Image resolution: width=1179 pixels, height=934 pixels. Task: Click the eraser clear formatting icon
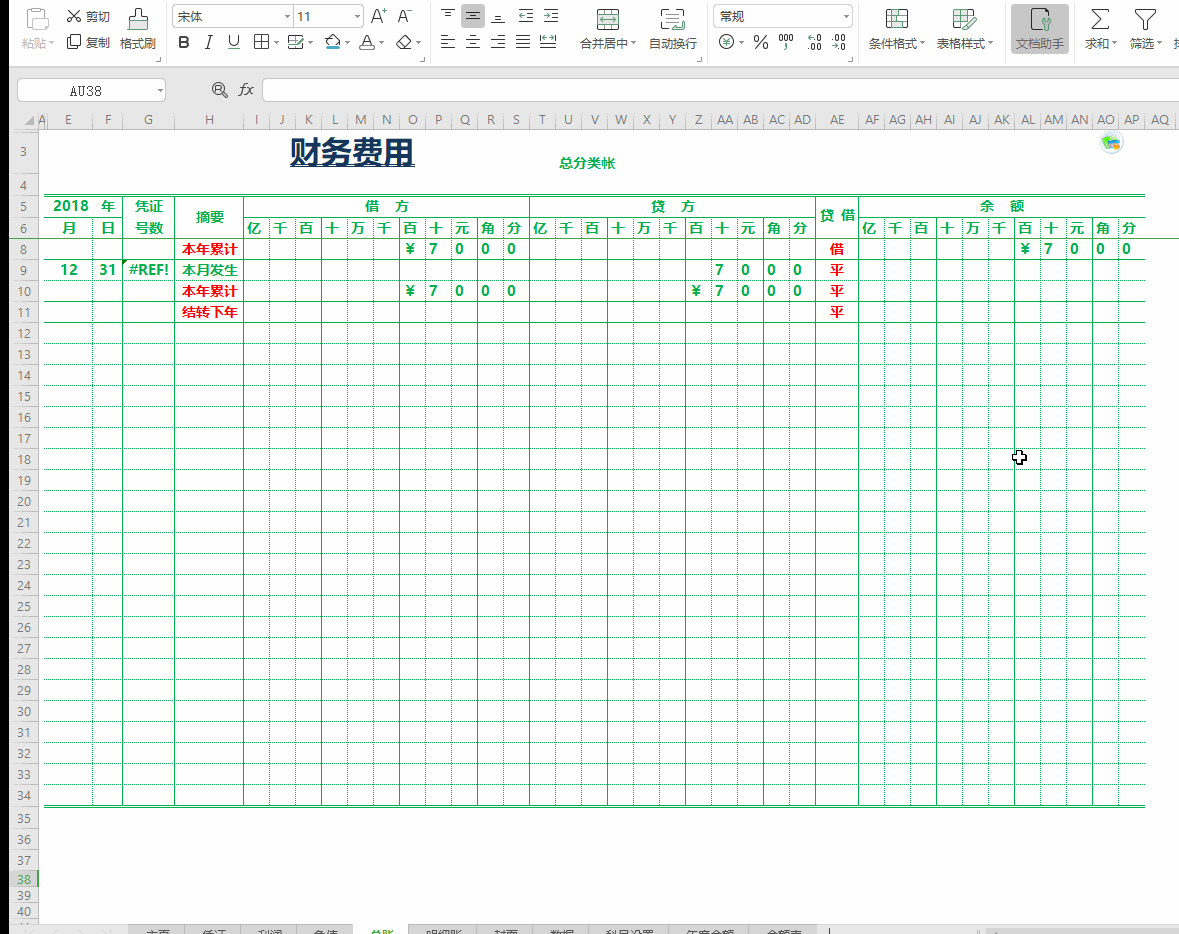404,42
